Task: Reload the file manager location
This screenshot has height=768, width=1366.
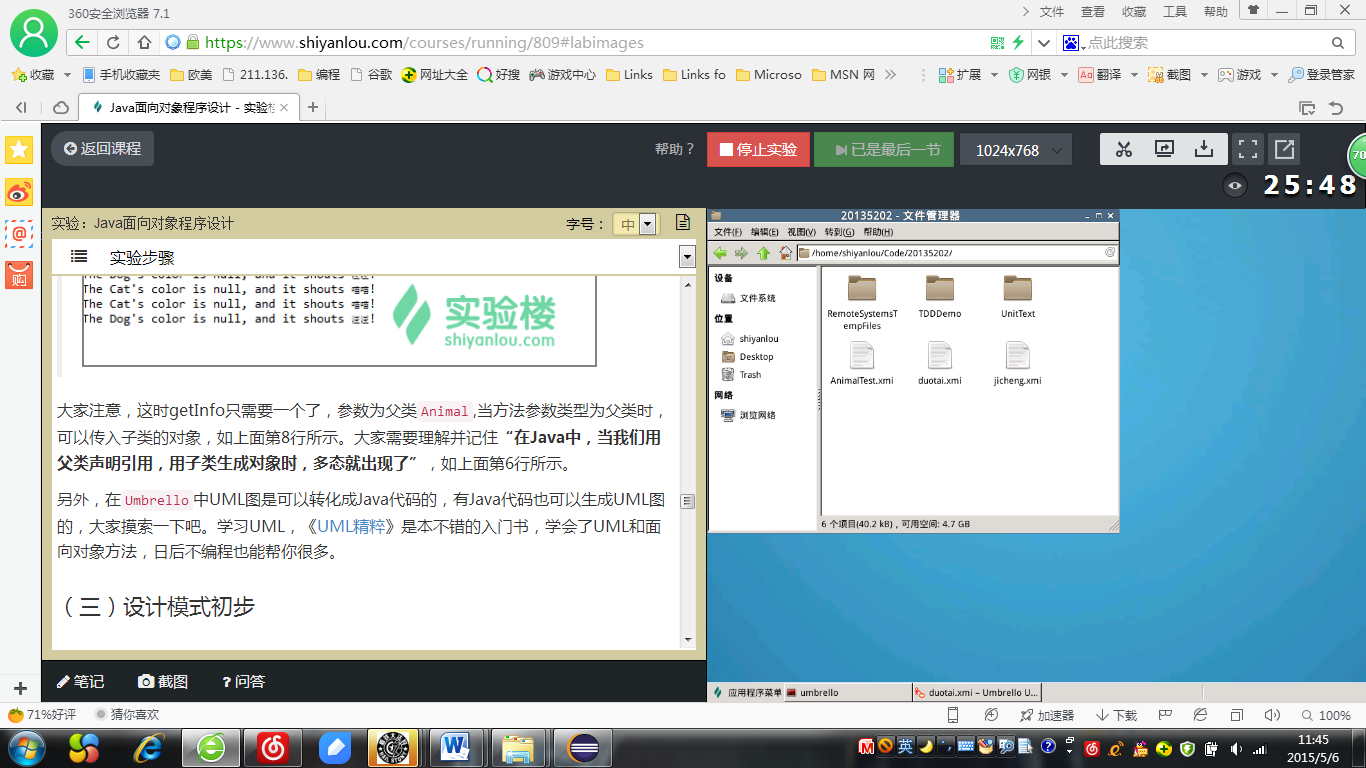Action: pyautogui.click(x=1110, y=253)
